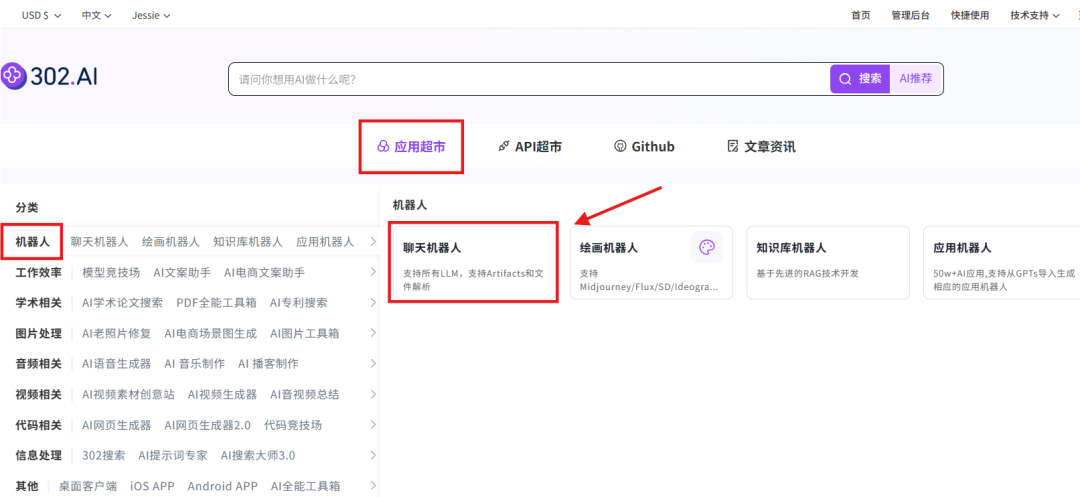Open the iOS APP link

coord(152,486)
